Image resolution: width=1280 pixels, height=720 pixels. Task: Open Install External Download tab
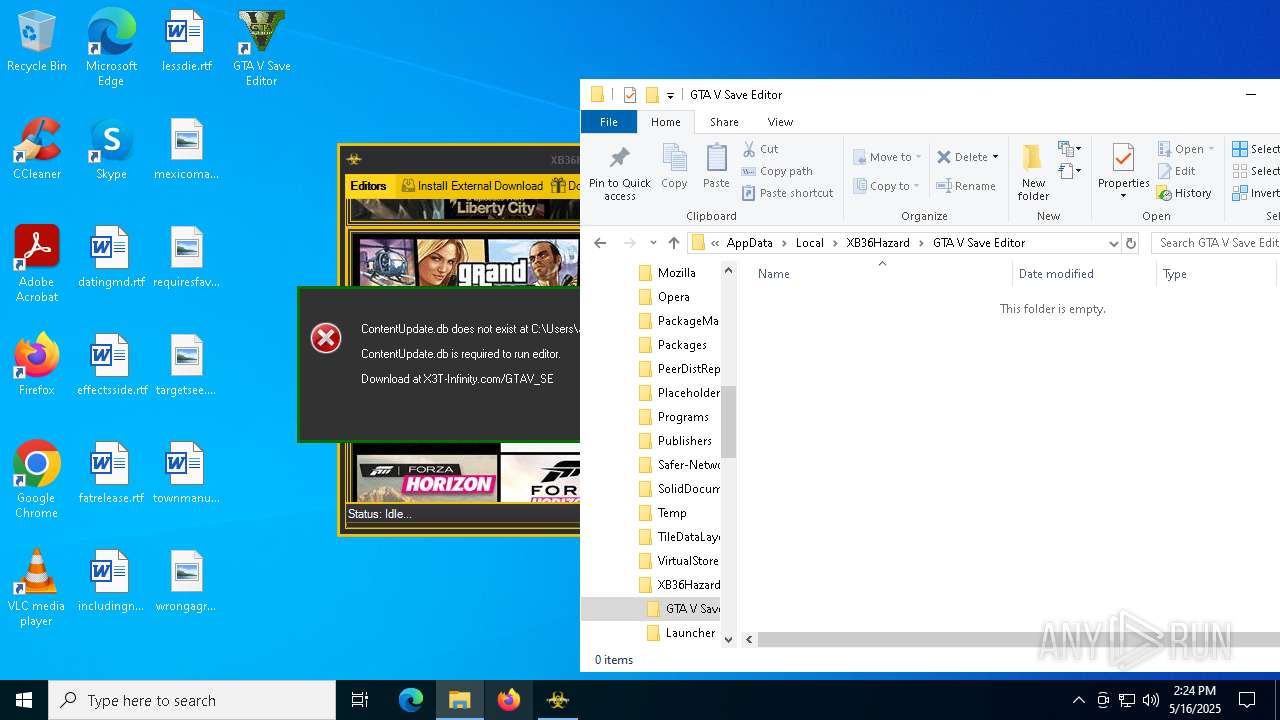(472, 186)
